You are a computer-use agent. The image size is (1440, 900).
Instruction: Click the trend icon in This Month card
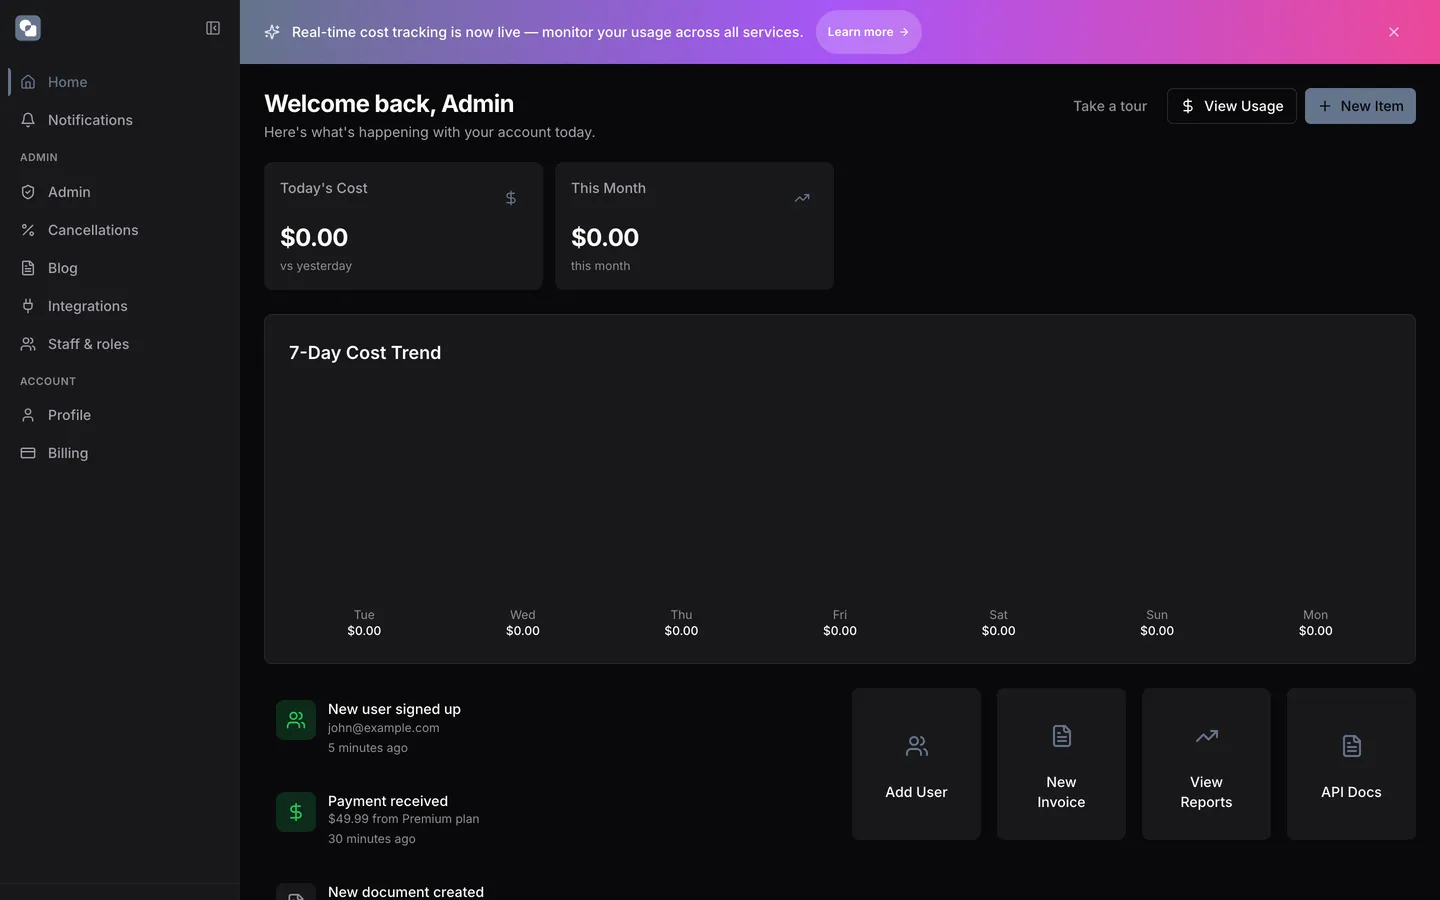point(802,198)
